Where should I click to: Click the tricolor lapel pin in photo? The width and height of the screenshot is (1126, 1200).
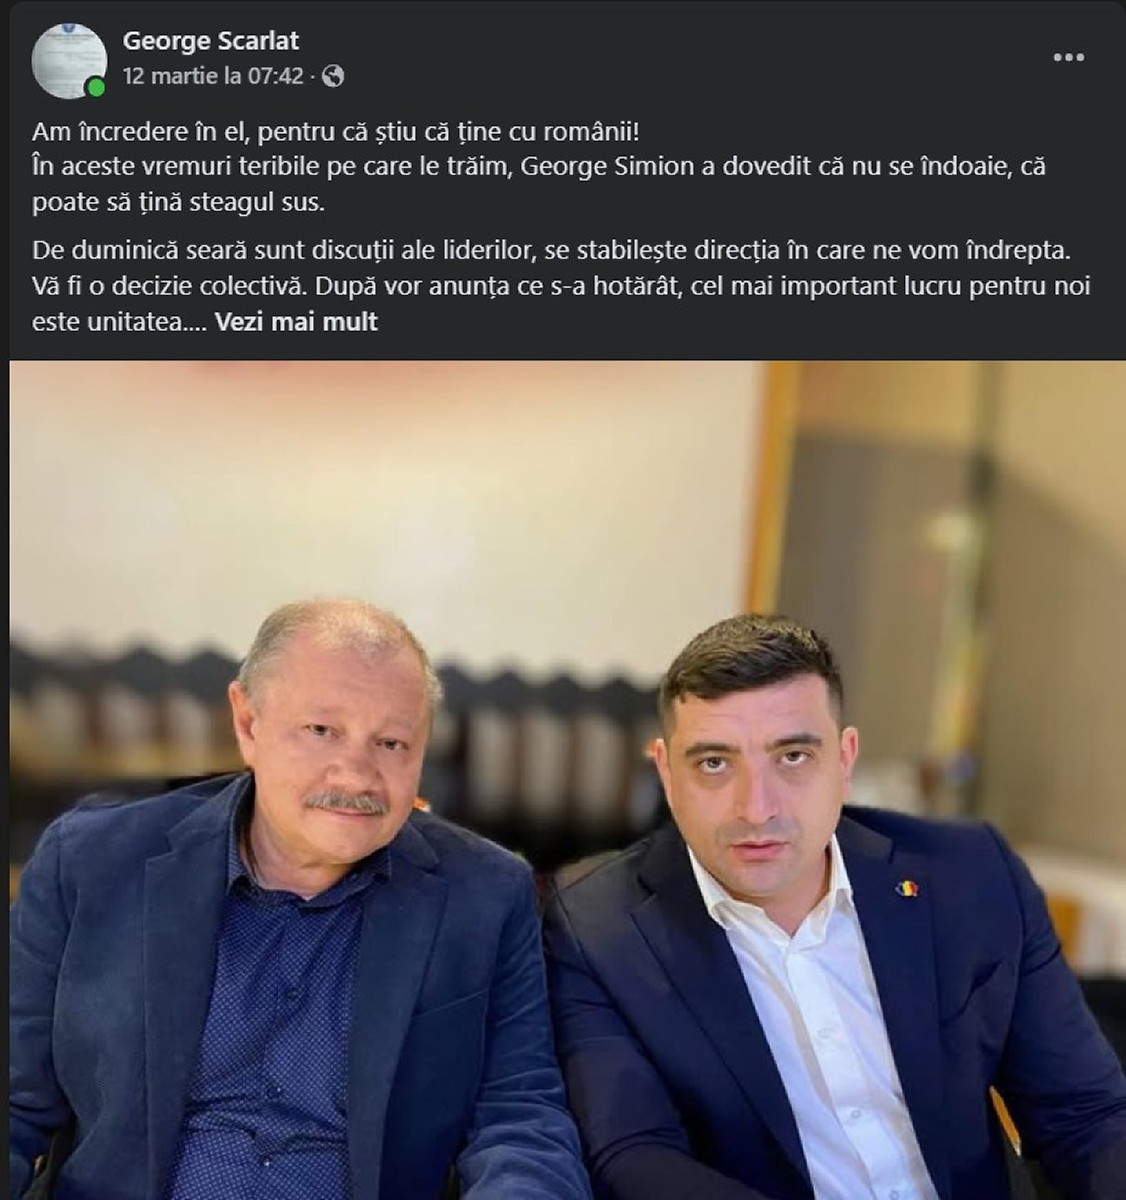(907, 886)
